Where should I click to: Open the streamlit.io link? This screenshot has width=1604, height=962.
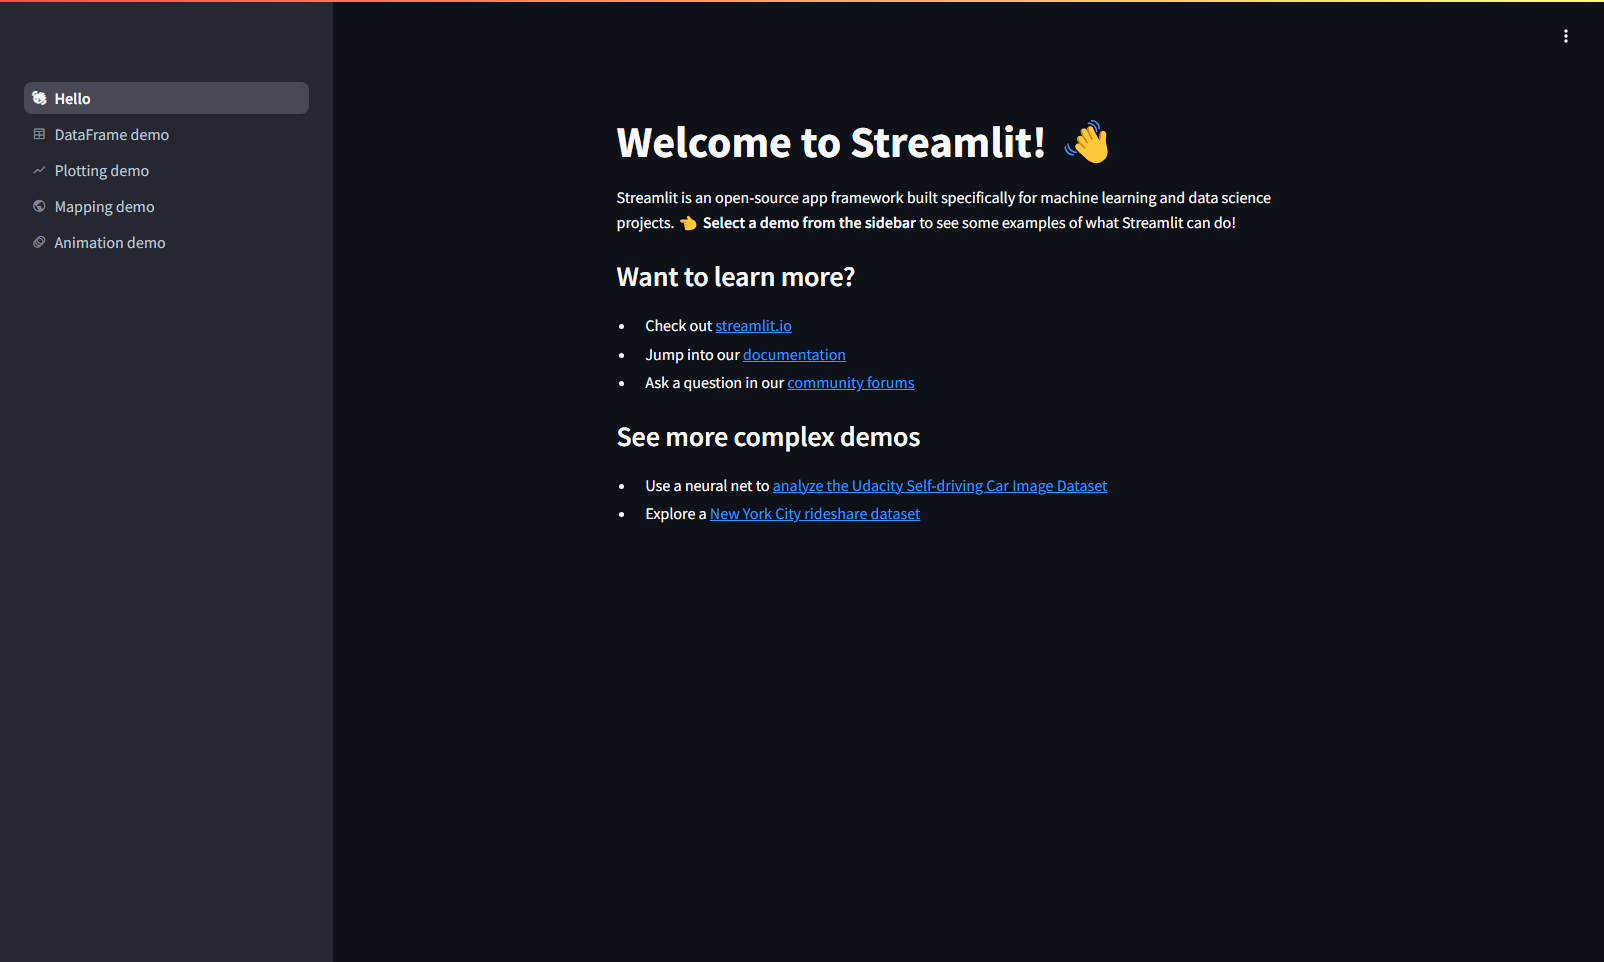753,325
